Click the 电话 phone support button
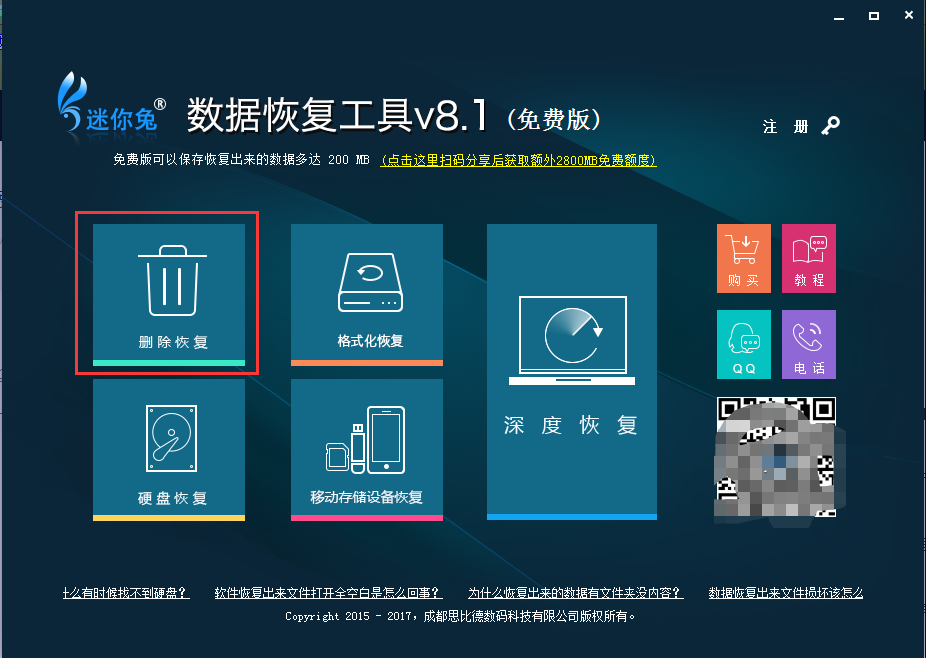Screen dimensions: 926x658 click(x=808, y=344)
